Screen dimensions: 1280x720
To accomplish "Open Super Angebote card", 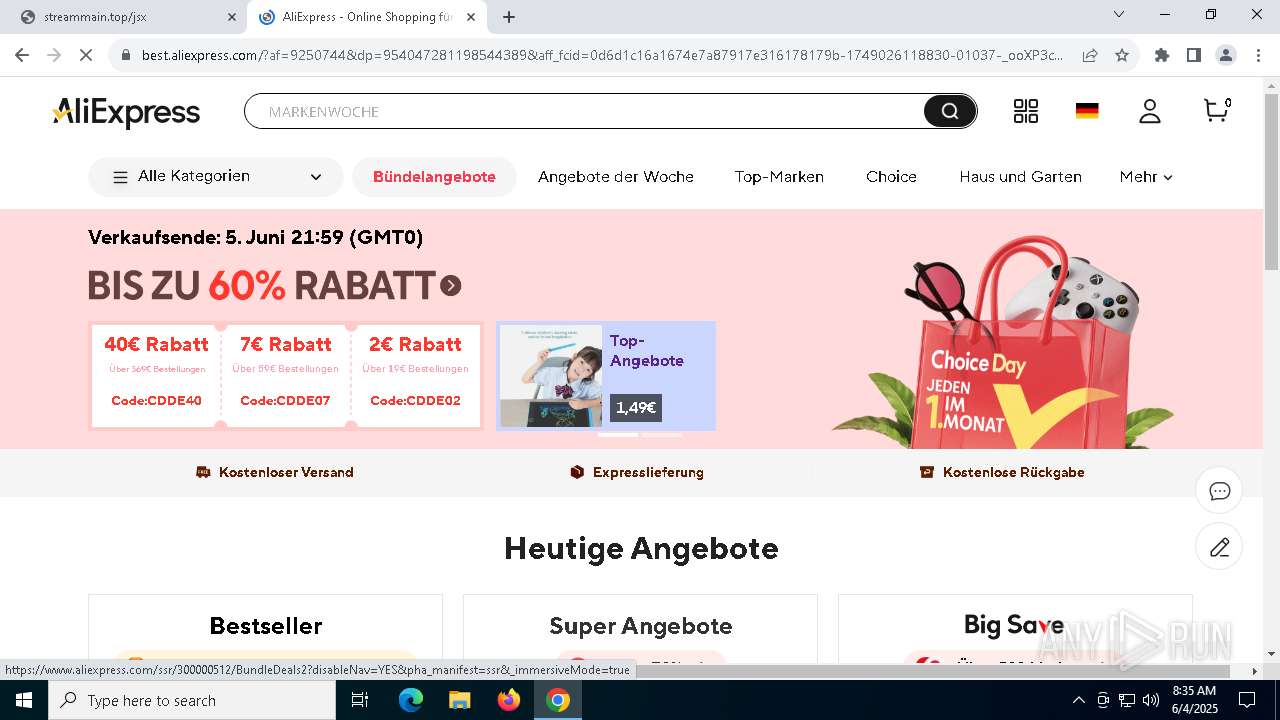I will (640, 629).
